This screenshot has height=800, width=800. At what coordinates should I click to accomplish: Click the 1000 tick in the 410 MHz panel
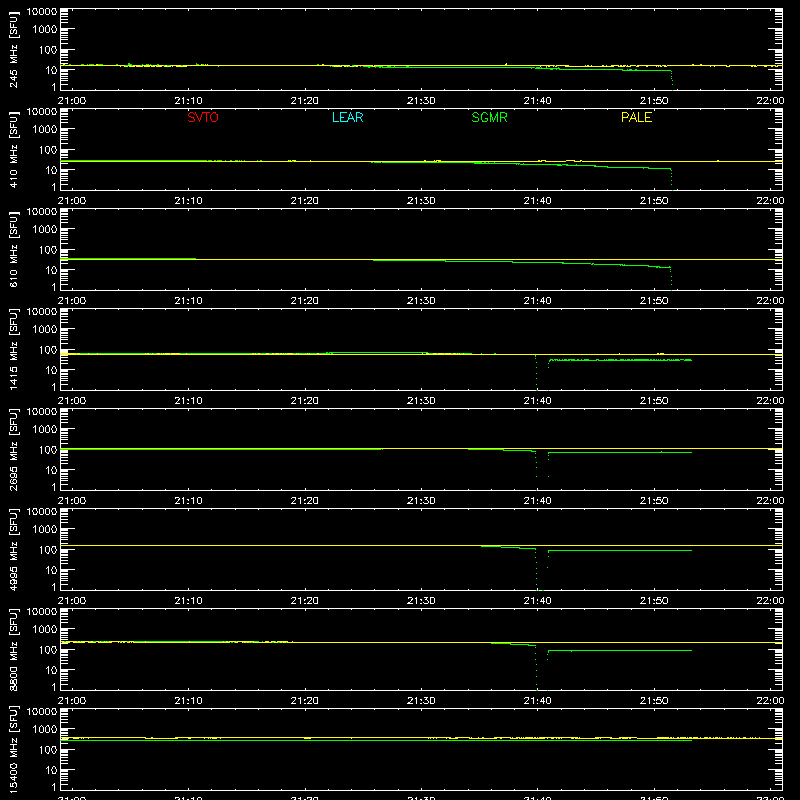[45, 130]
